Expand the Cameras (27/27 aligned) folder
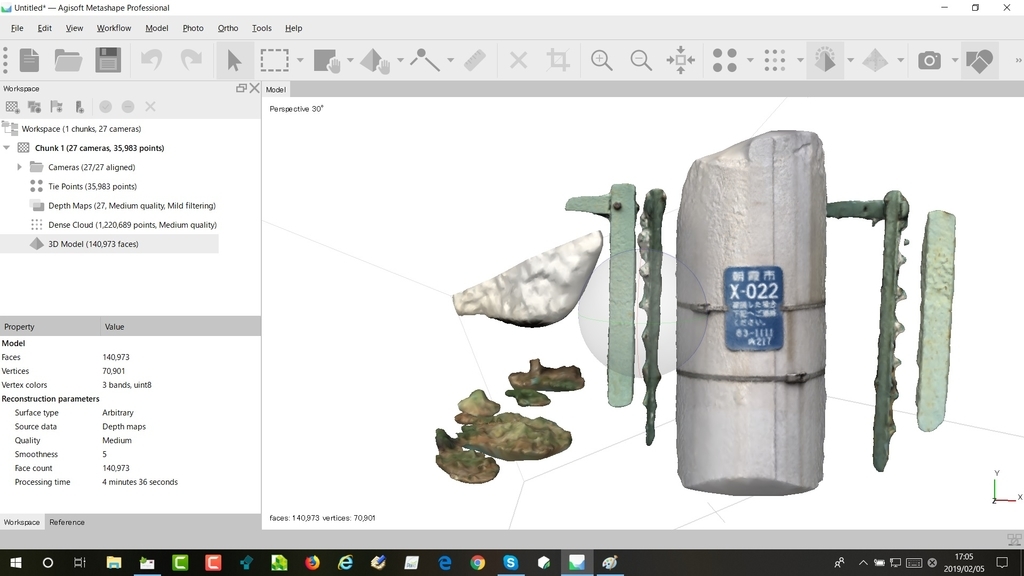This screenshot has height=576, width=1024. pos(20,167)
